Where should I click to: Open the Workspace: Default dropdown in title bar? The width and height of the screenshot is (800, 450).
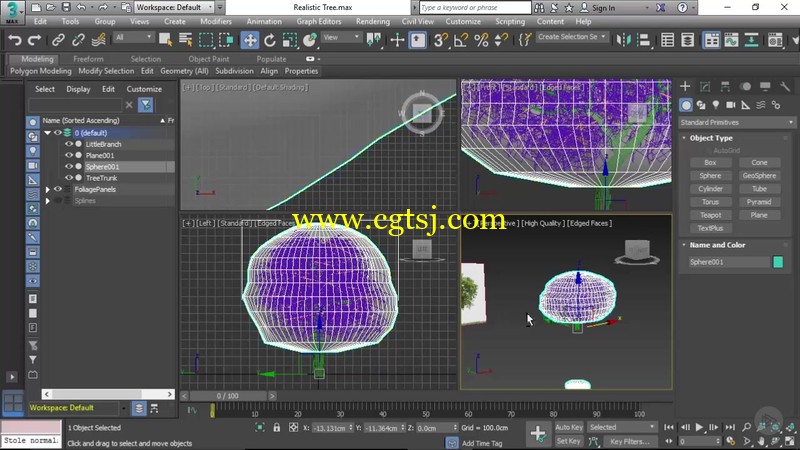(x=174, y=7)
